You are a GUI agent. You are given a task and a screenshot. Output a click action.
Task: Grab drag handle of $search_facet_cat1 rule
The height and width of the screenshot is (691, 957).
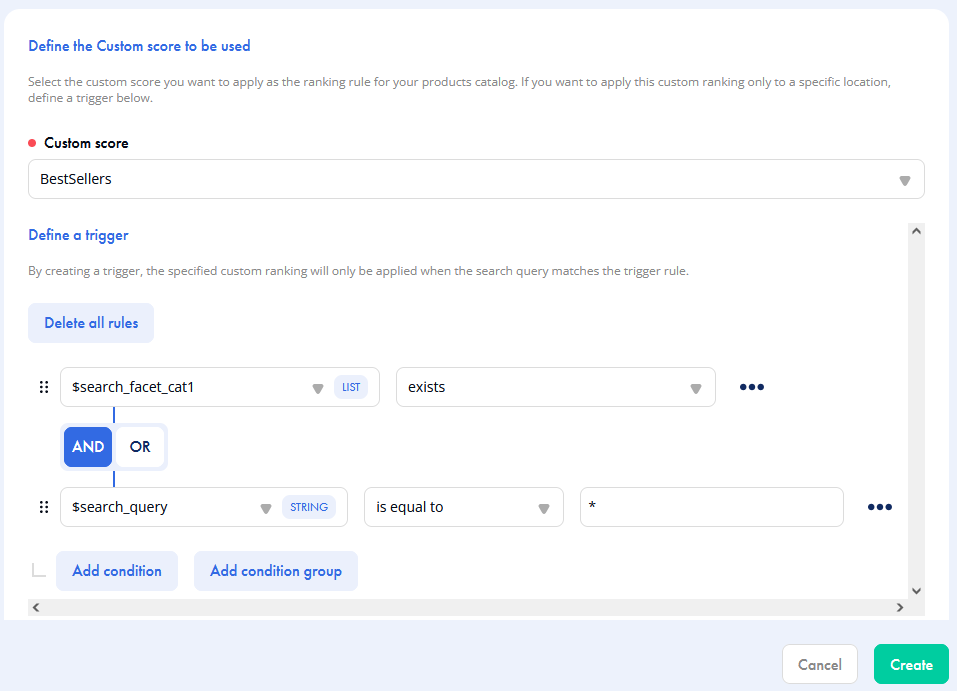tap(44, 387)
